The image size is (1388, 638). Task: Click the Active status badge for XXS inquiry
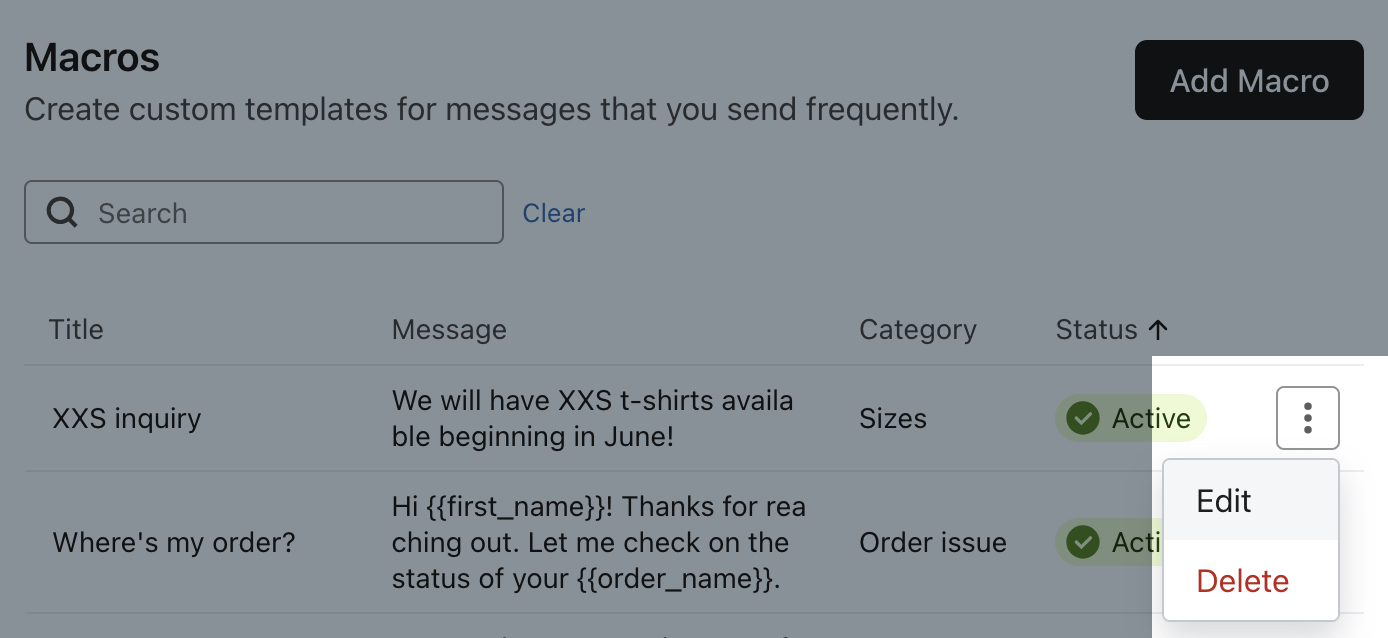pyautogui.click(x=1131, y=418)
